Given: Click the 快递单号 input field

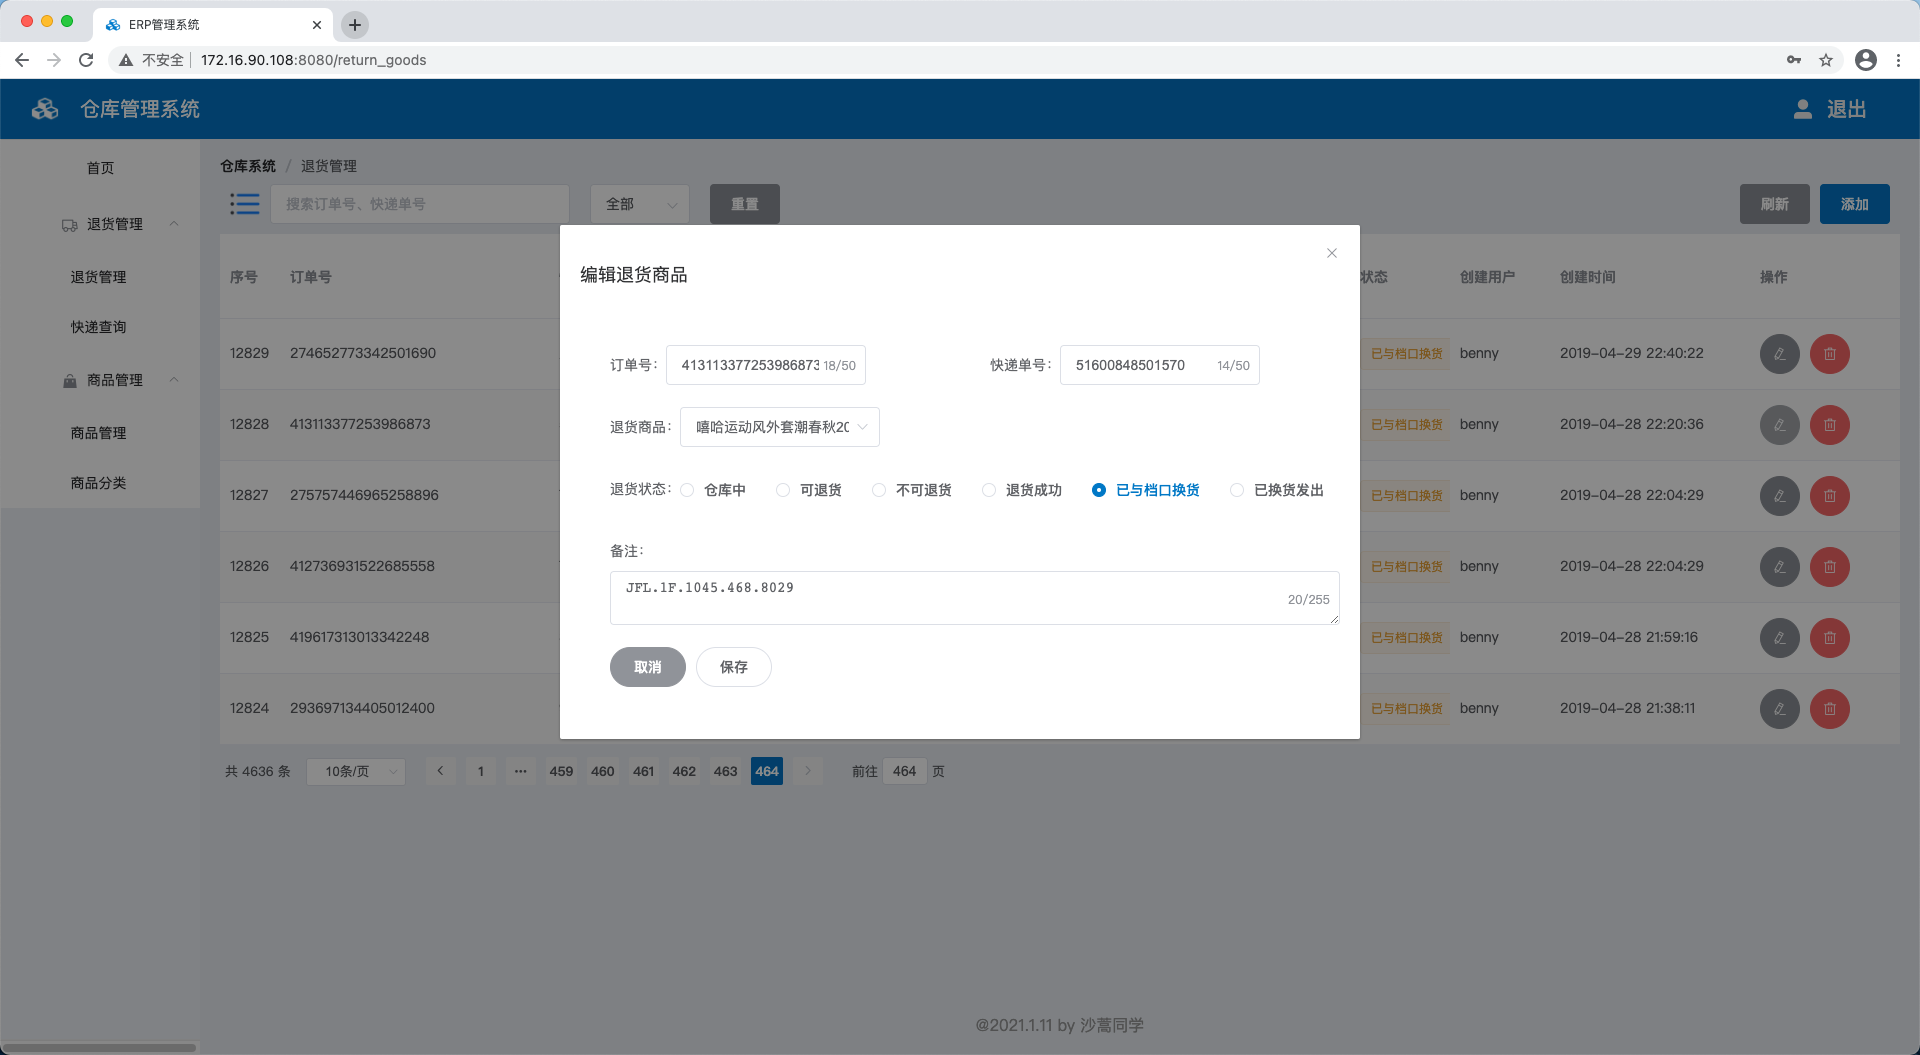Looking at the screenshot, I should coord(1160,365).
